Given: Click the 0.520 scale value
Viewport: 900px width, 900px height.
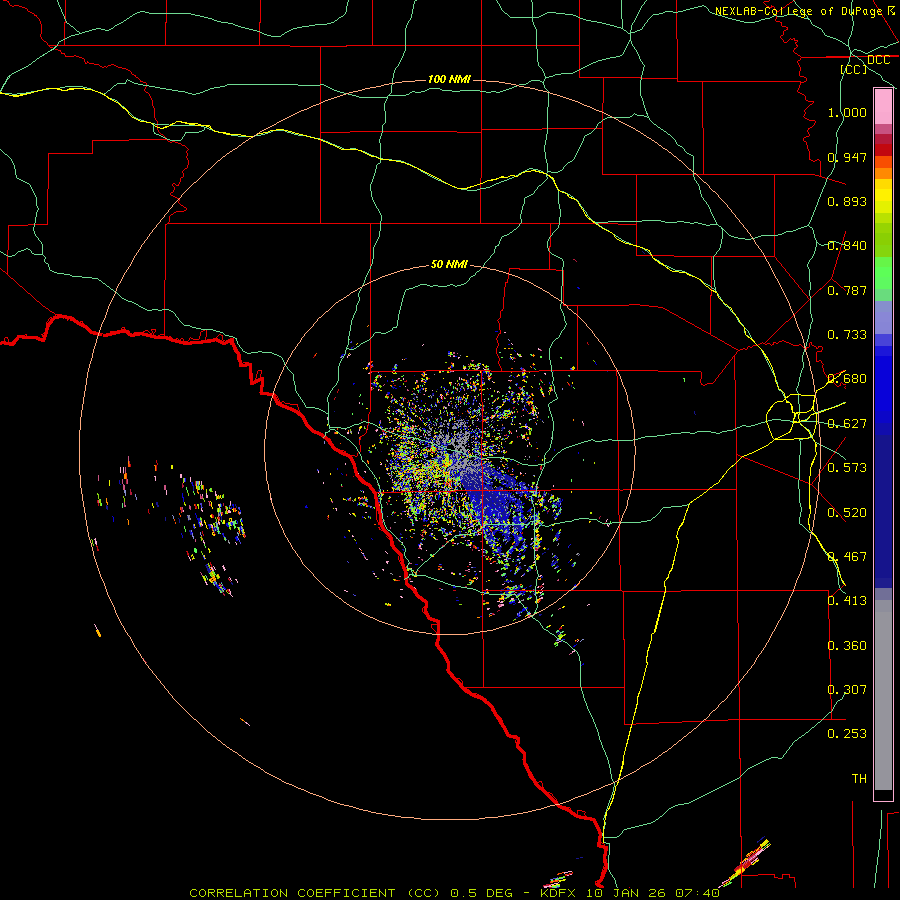Looking at the screenshot, I should [847, 513].
